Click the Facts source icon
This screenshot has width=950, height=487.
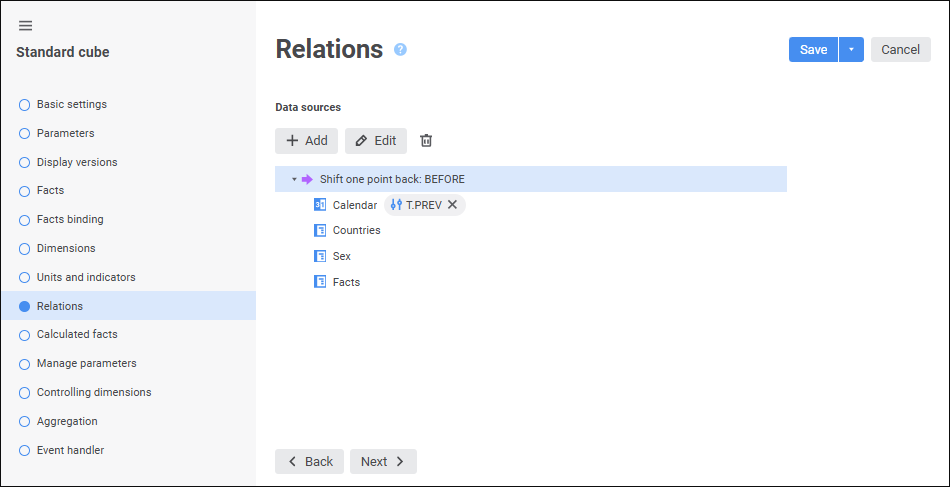point(320,282)
